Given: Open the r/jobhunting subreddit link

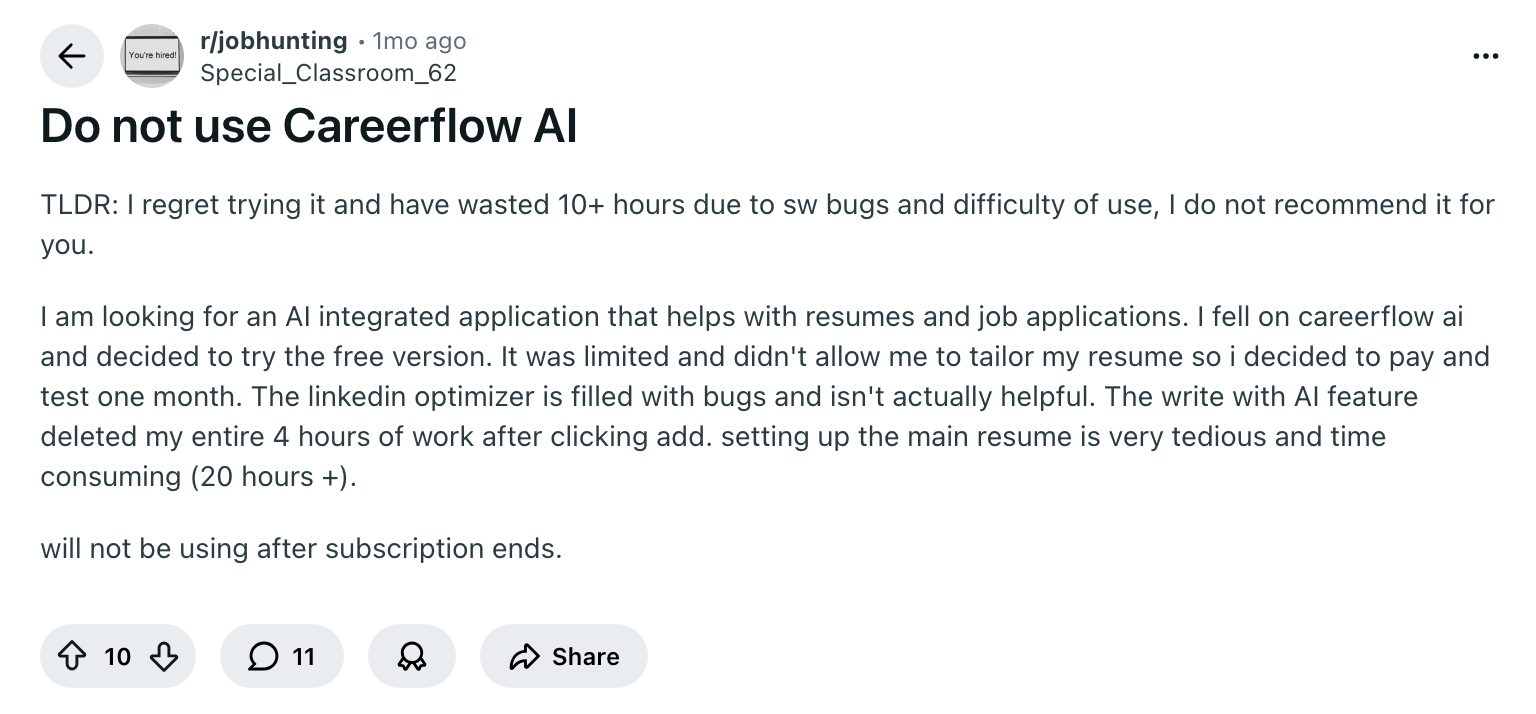Looking at the screenshot, I should (273, 41).
